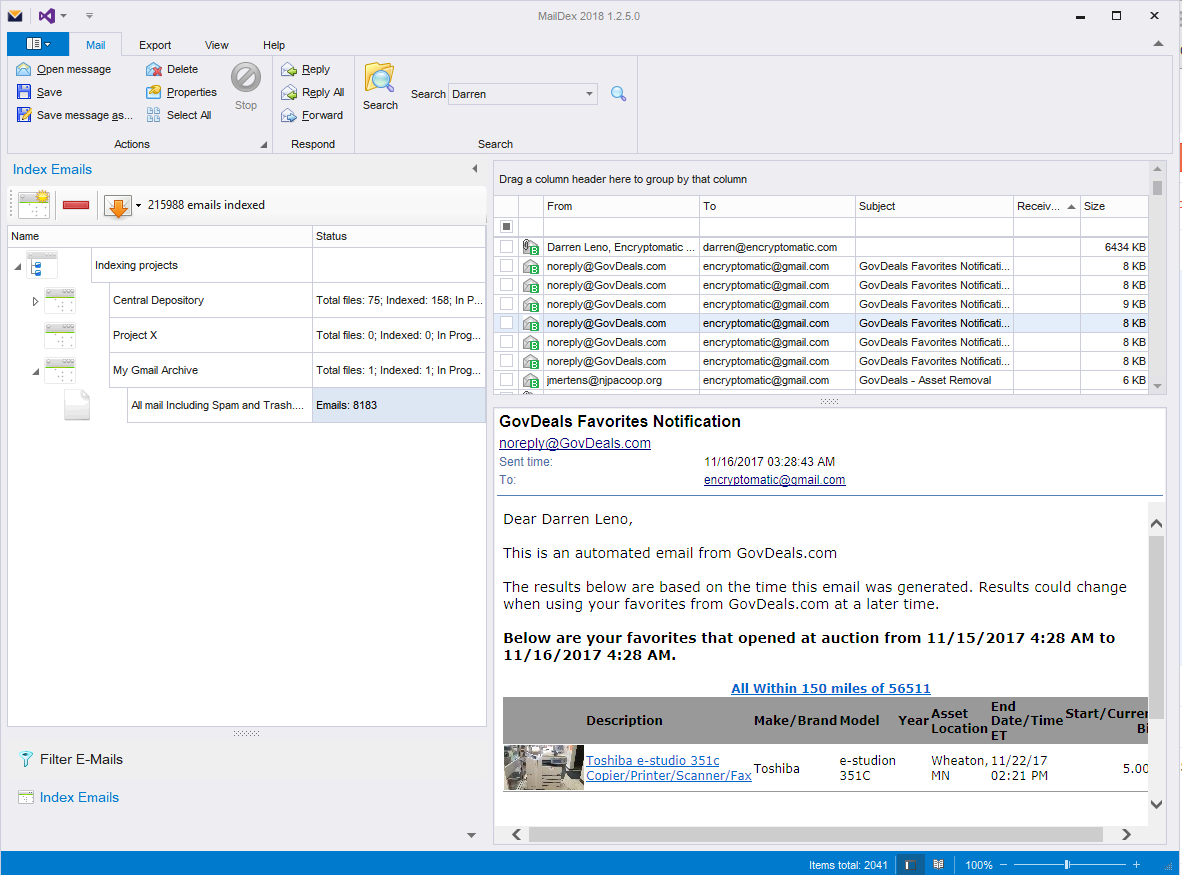Check the checkbox on the jmertens email row
Screen dimensions: 1182x875
[506, 380]
